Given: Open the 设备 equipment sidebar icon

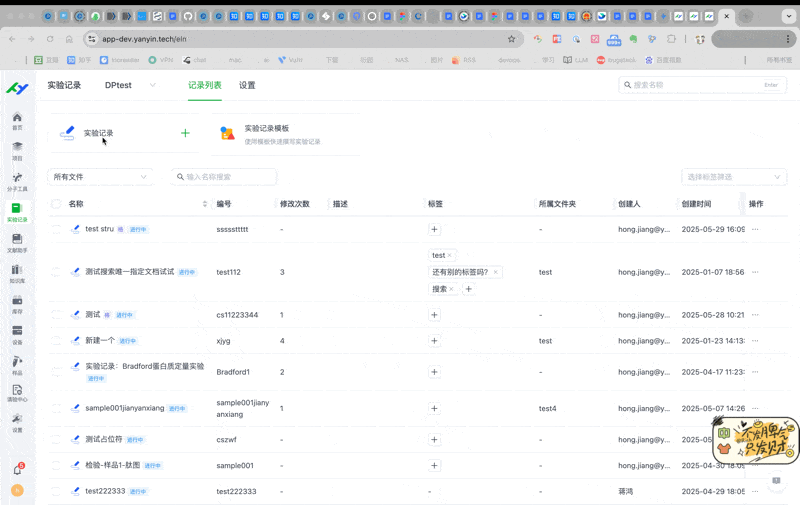Looking at the screenshot, I should (x=17, y=335).
